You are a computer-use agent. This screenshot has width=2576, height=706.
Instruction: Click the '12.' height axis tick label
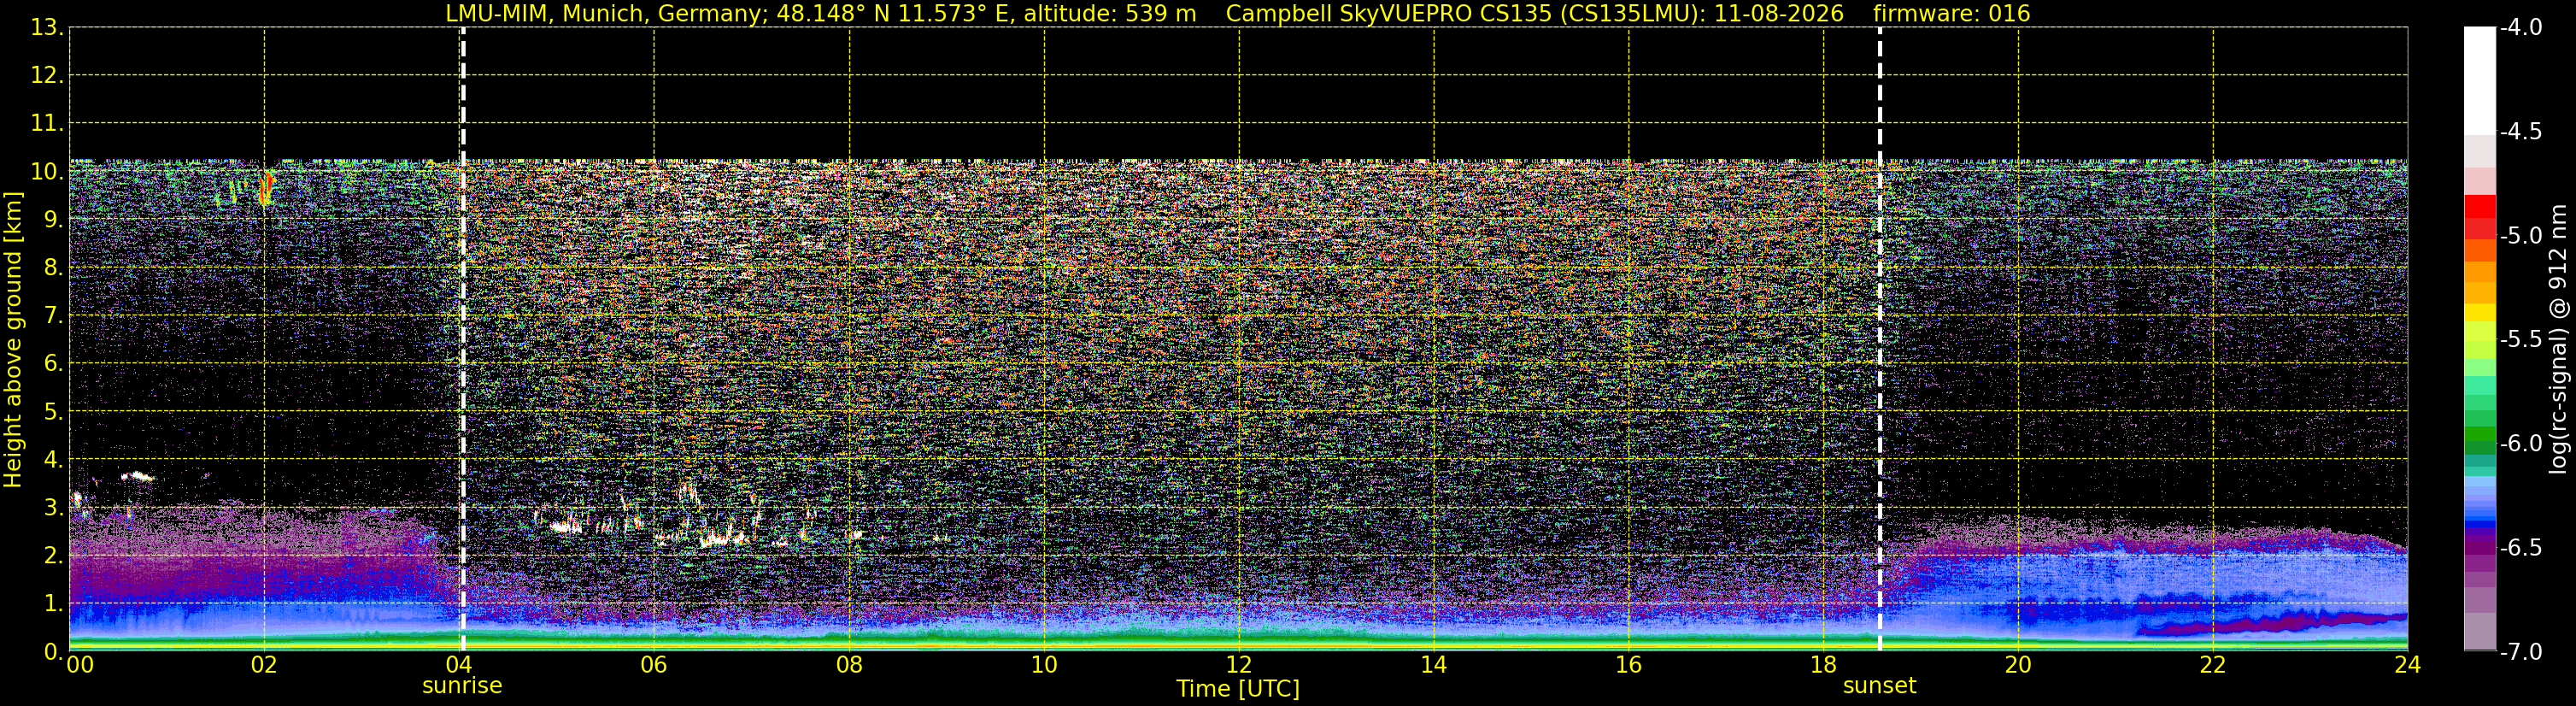click(47, 75)
